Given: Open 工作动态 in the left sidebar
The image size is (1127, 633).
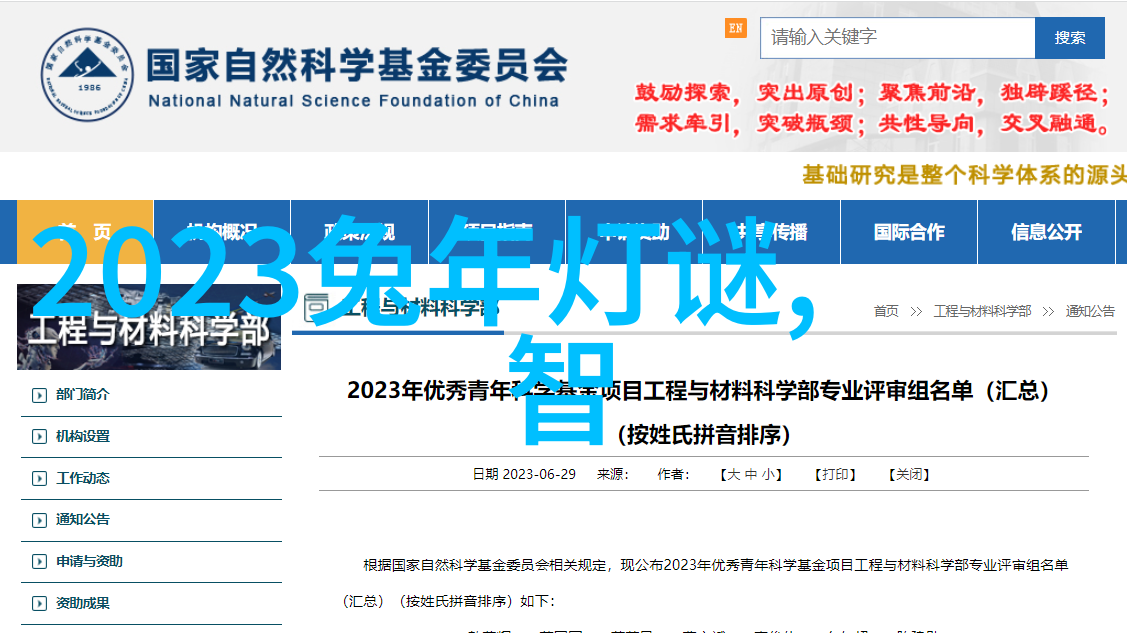Looking at the screenshot, I should tap(83, 479).
